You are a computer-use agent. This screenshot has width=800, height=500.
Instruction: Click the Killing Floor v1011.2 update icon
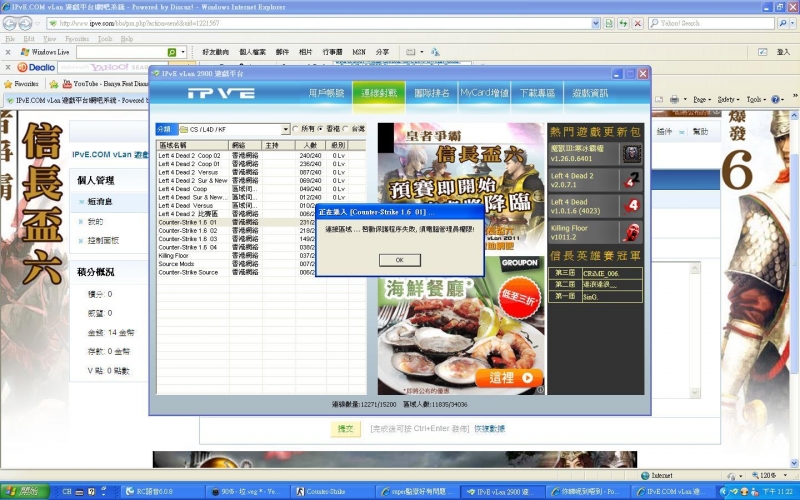tap(632, 232)
